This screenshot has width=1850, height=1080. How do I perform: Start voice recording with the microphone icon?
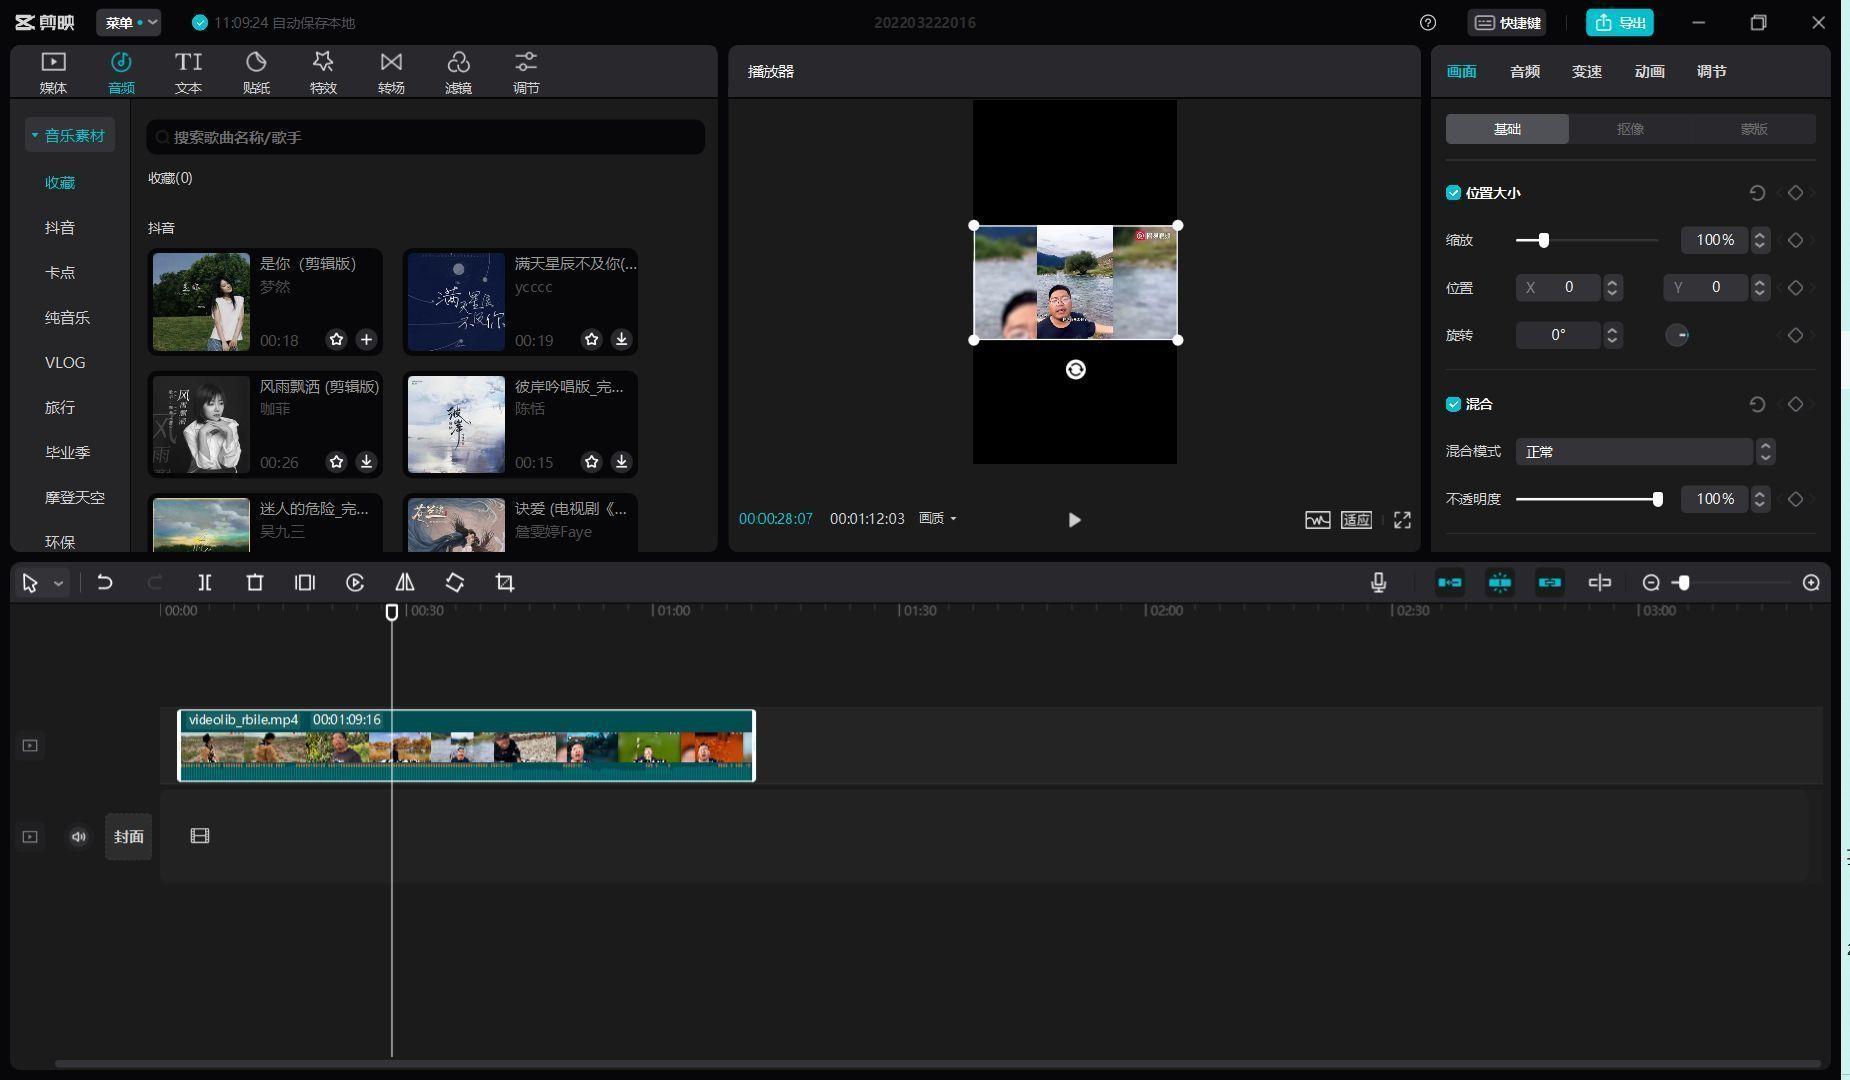(1378, 583)
